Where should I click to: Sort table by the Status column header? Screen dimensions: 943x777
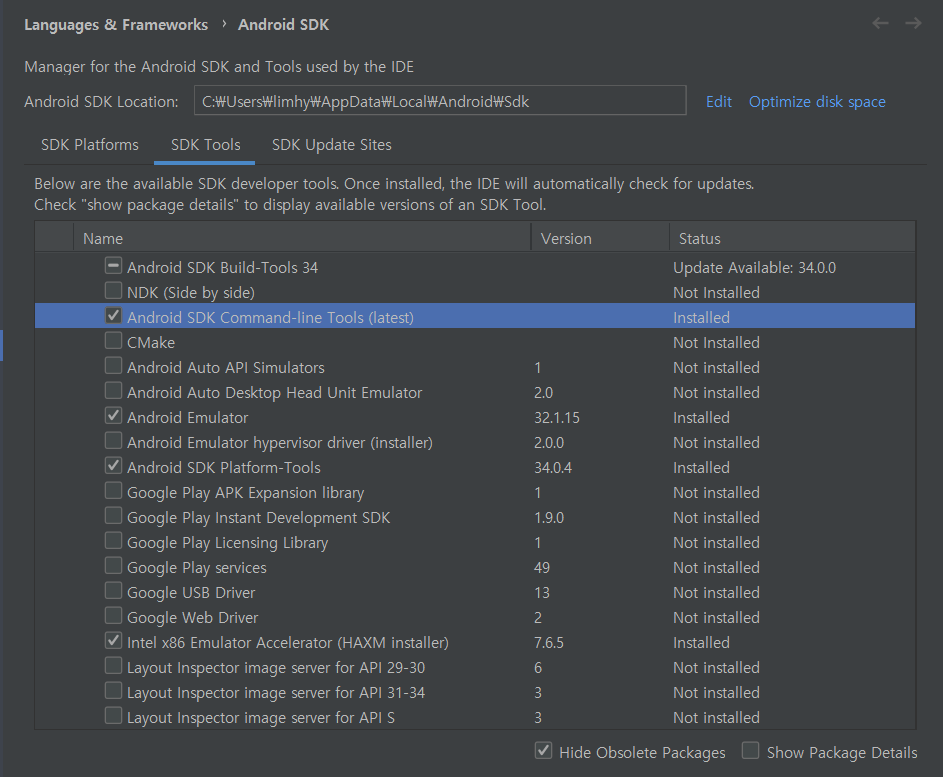(793, 239)
